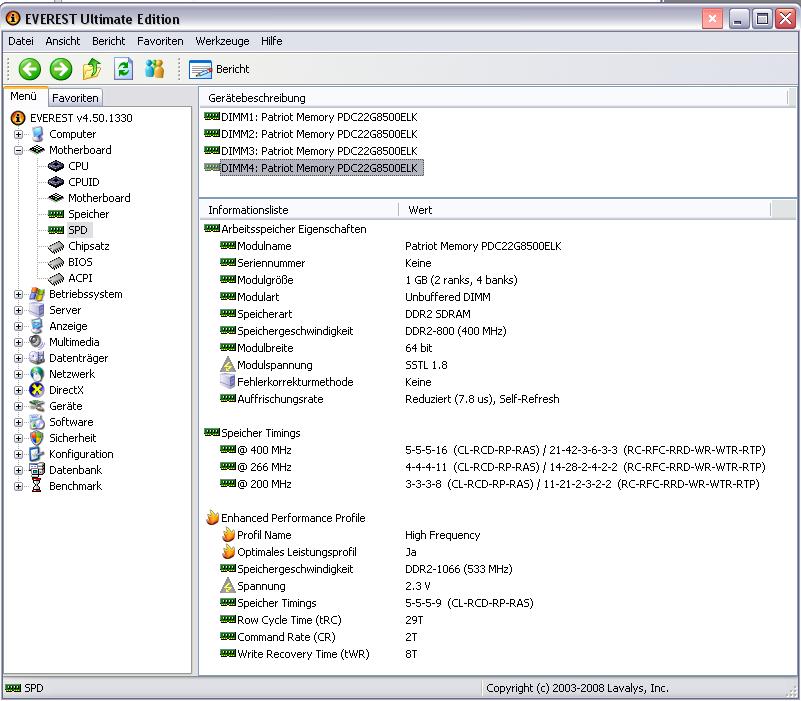Select the BIOS icon in tree
The width and height of the screenshot is (801, 701).
click(56, 263)
